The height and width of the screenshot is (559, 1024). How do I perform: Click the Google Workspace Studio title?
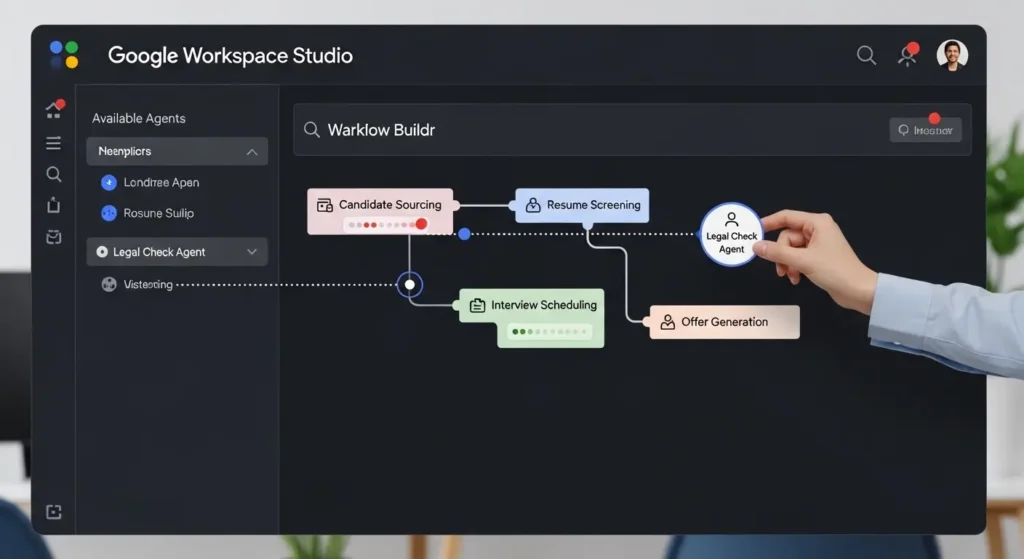point(230,56)
